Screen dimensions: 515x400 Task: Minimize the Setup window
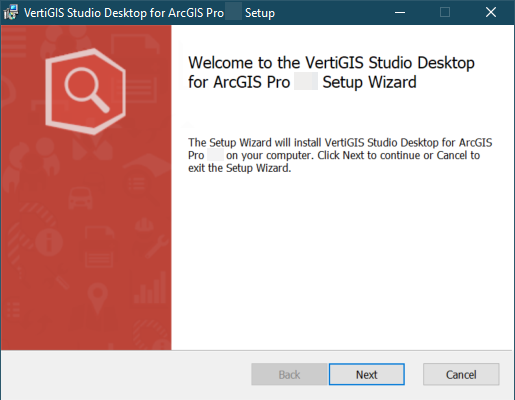400,13
